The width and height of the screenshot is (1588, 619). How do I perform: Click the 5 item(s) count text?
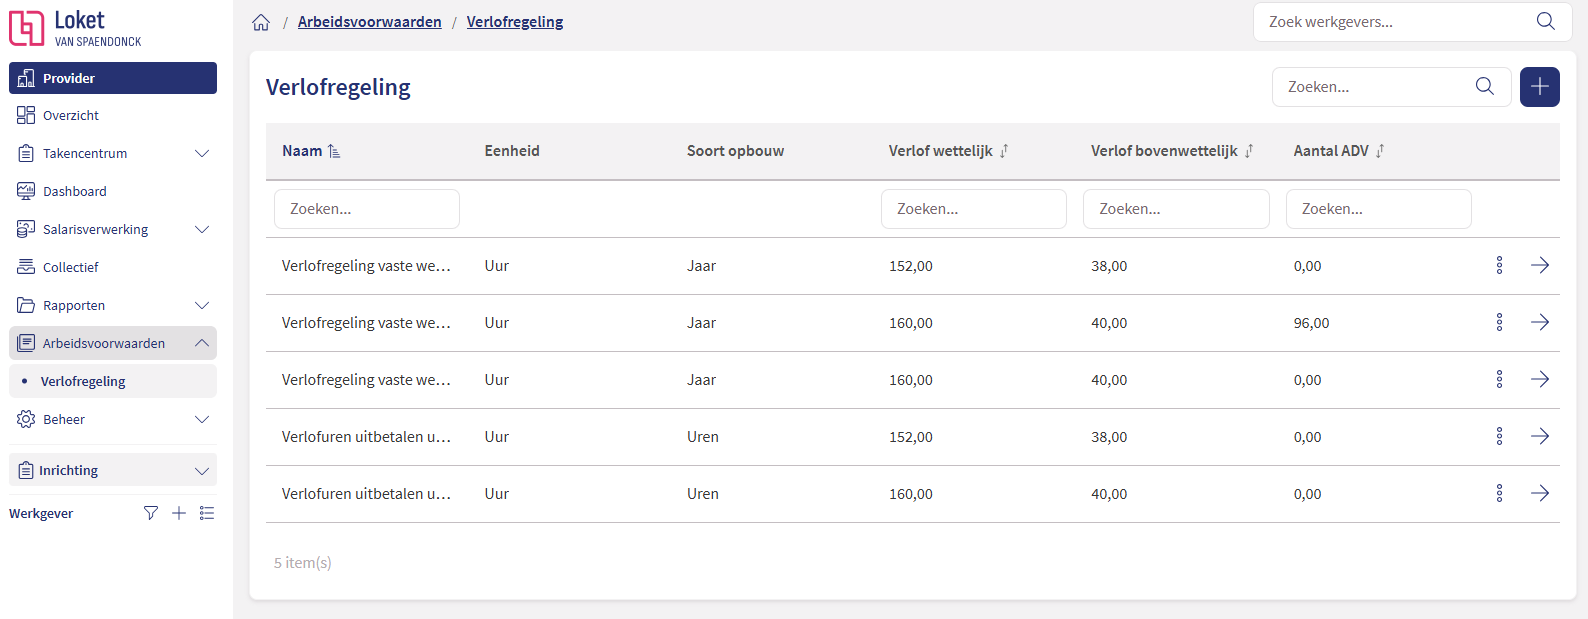(x=303, y=563)
